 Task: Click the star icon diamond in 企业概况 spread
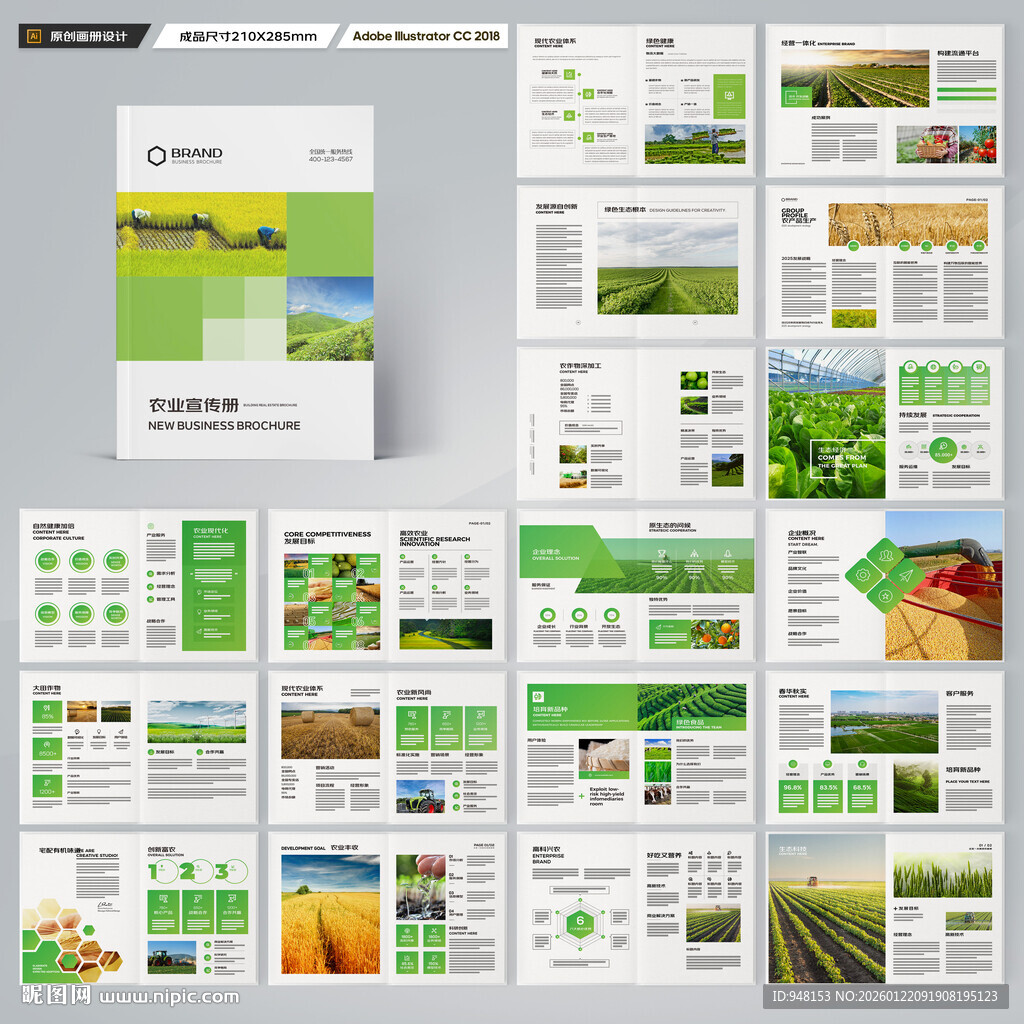886,596
